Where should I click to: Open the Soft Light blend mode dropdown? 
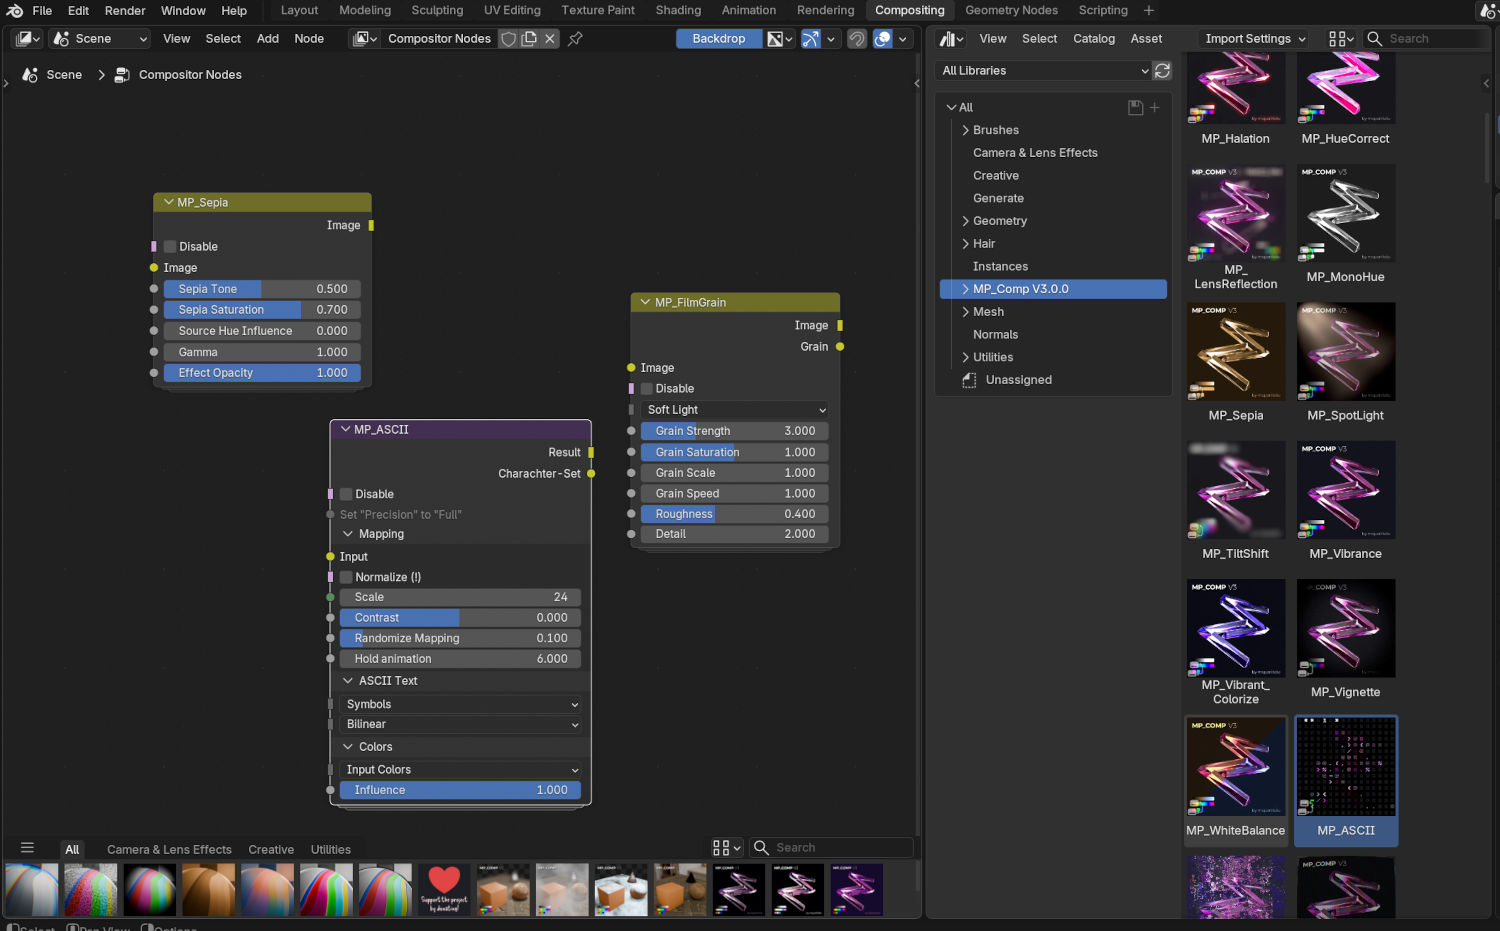[x=733, y=409]
